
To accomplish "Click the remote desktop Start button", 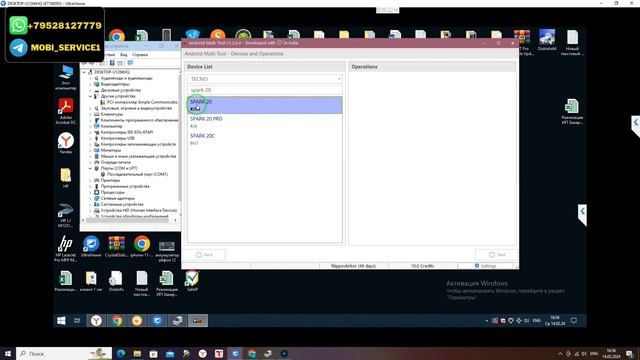I will click(x=61, y=321).
